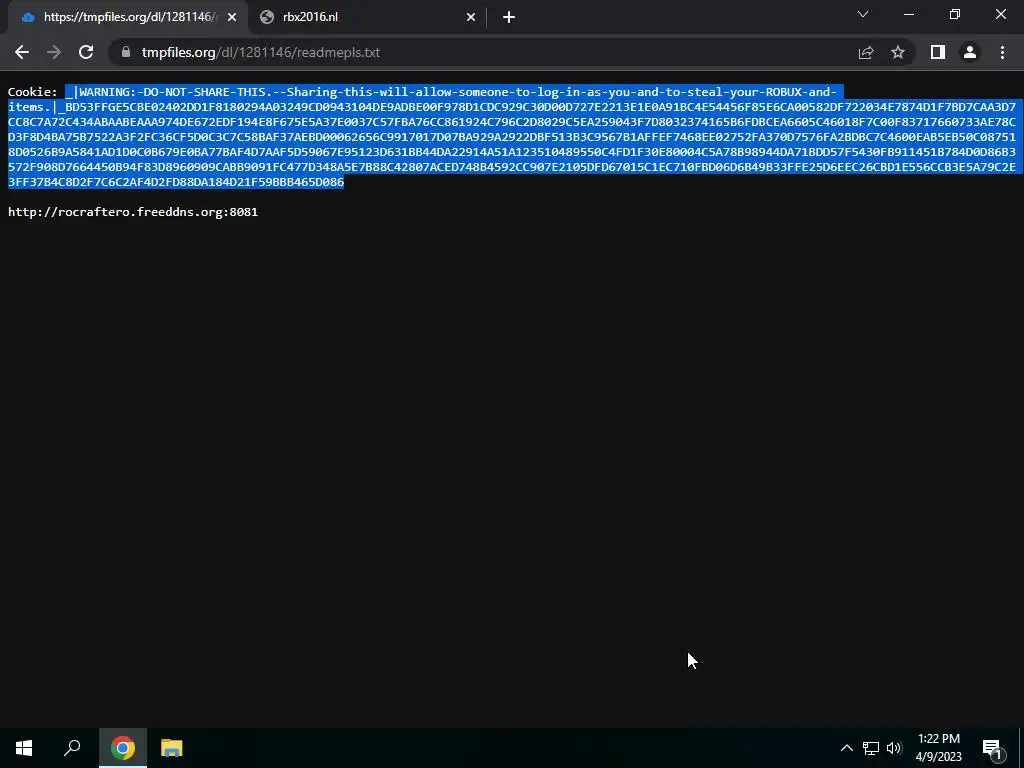Image resolution: width=1024 pixels, height=768 pixels.
Task: Open the notification center
Action: 992,748
